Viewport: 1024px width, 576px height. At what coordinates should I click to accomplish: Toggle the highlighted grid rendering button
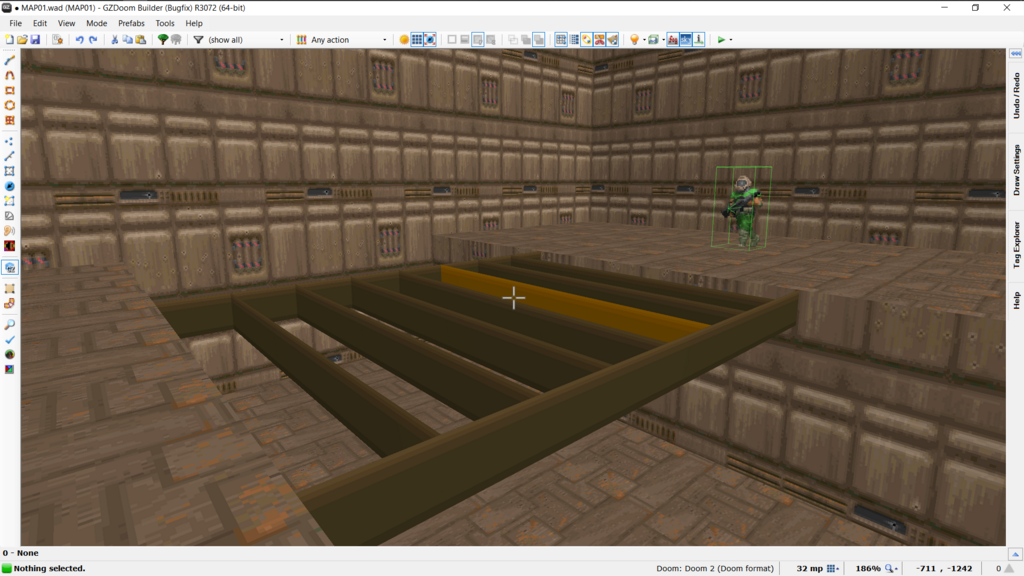pyautogui.click(x=417, y=40)
